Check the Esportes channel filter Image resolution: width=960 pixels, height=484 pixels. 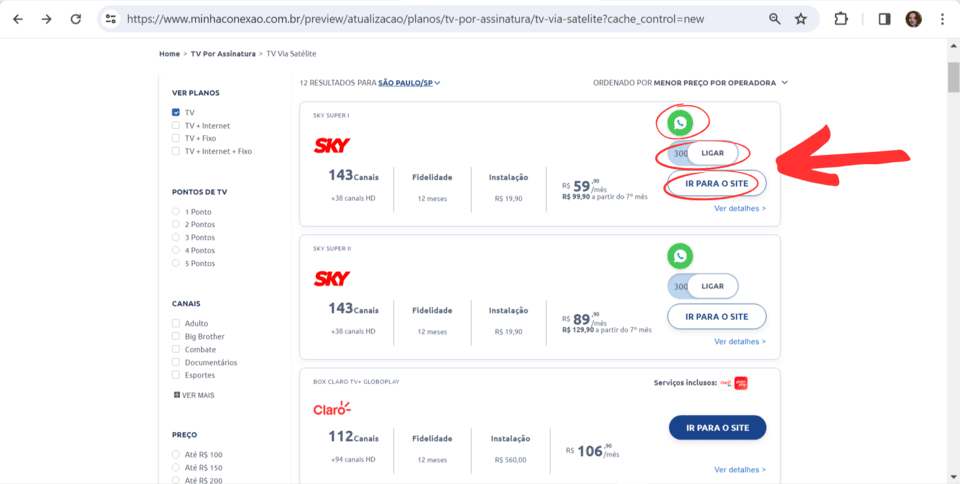[x=176, y=375]
